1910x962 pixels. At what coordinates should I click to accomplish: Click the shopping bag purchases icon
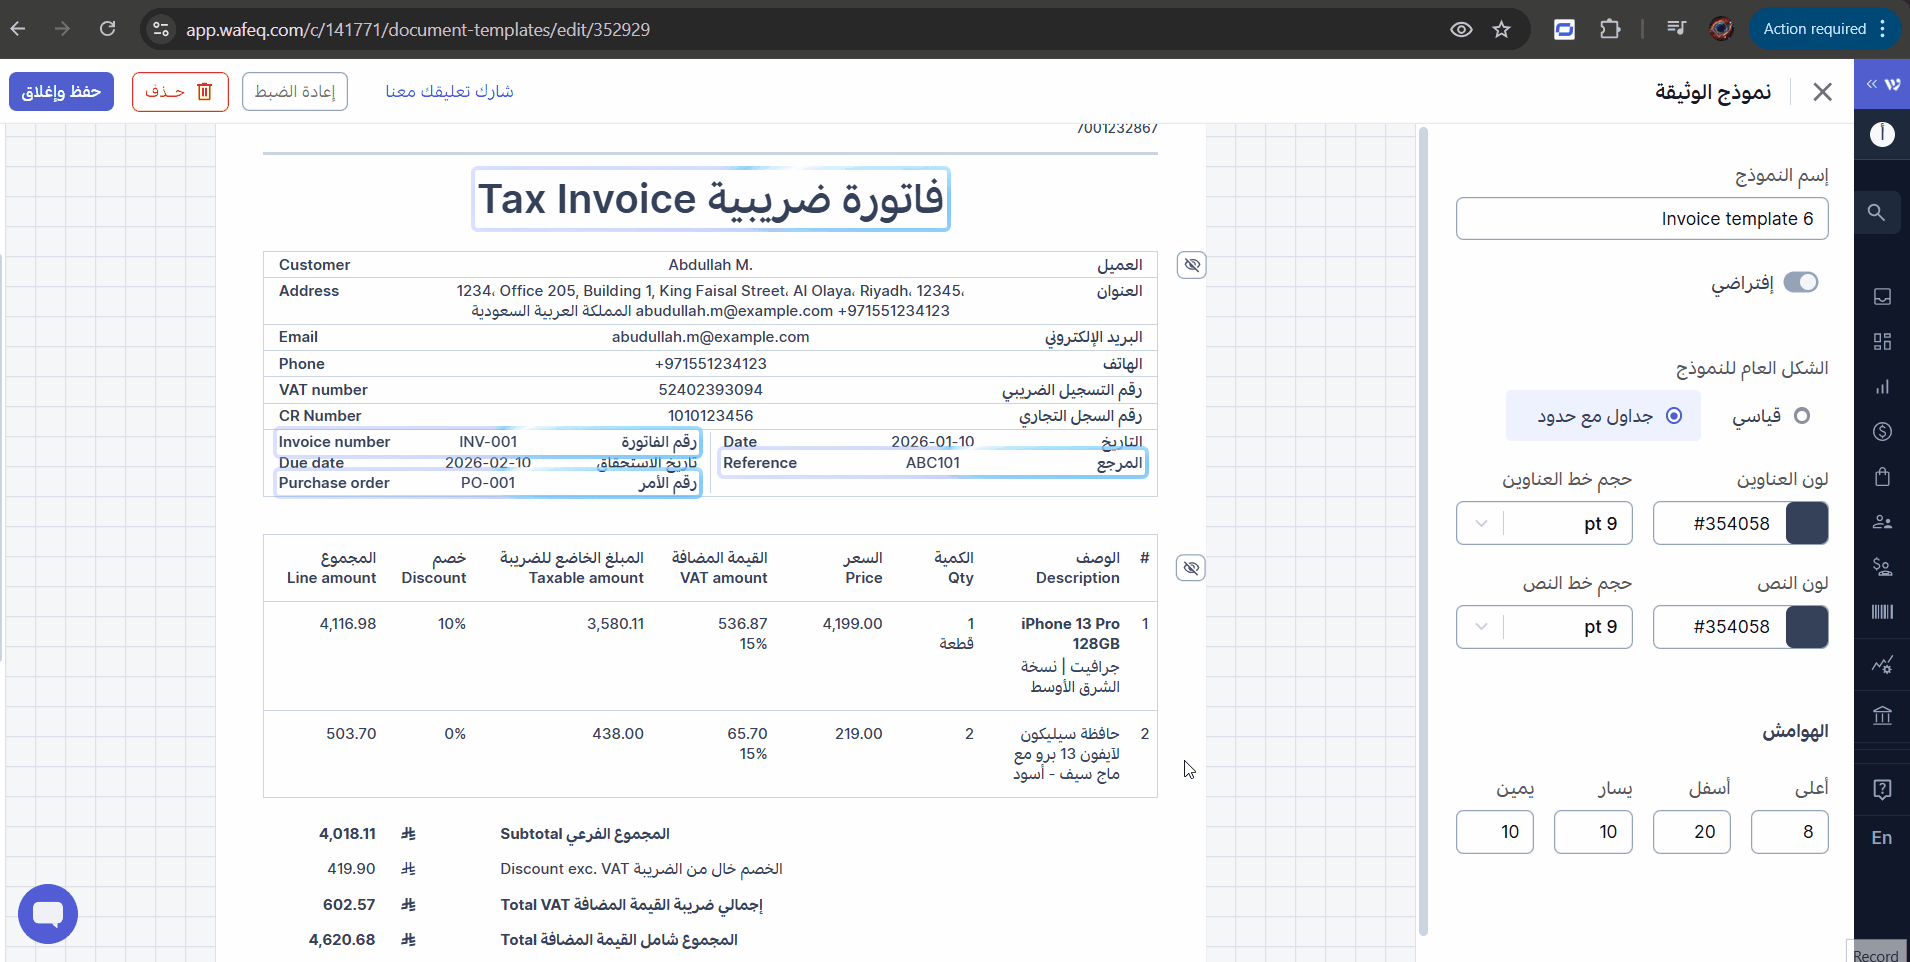tap(1882, 476)
